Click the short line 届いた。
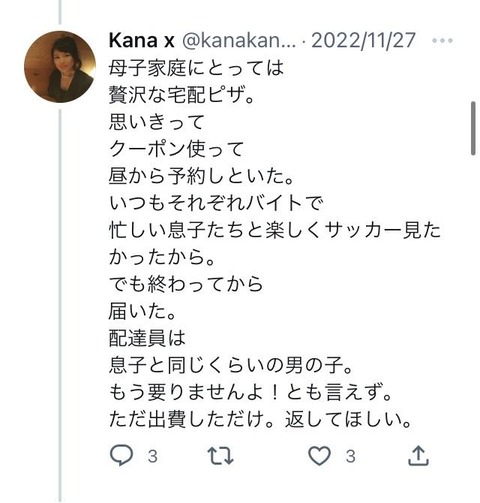Image resolution: width=480 pixels, height=503 pixels. (143, 311)
